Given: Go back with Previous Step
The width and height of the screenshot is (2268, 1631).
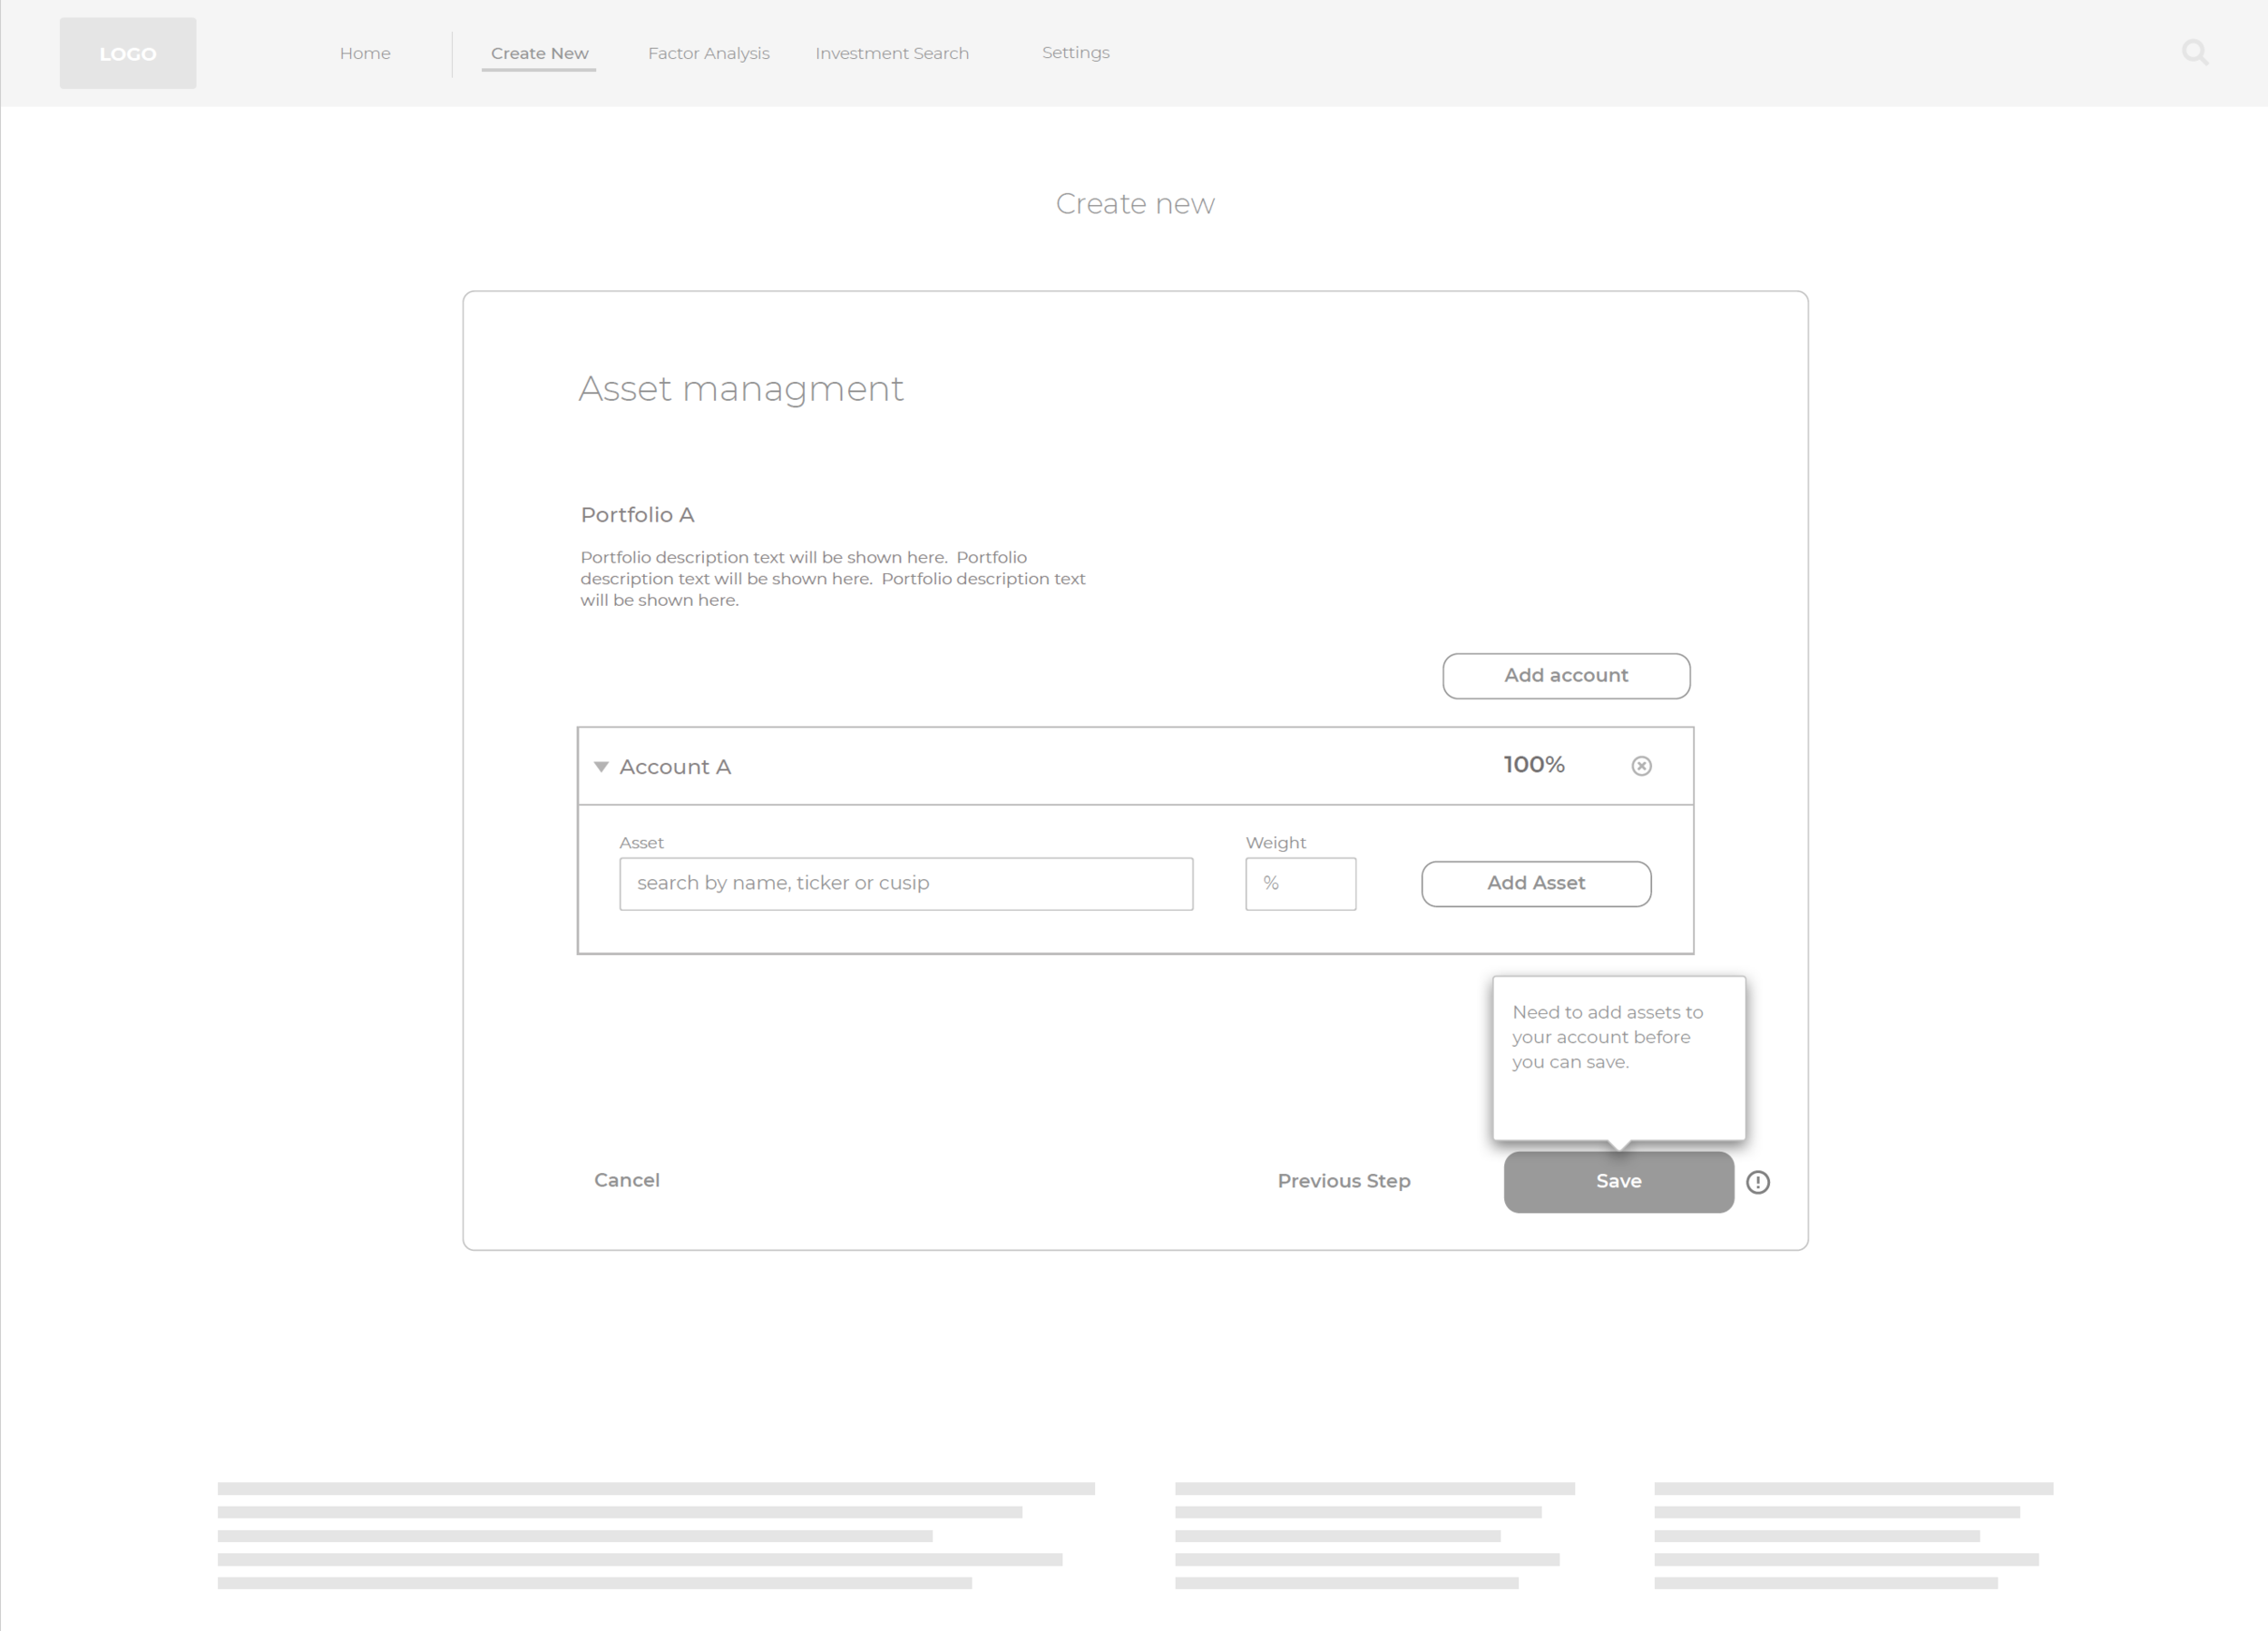Looking at the screenshot, I should point(1343,1181).
